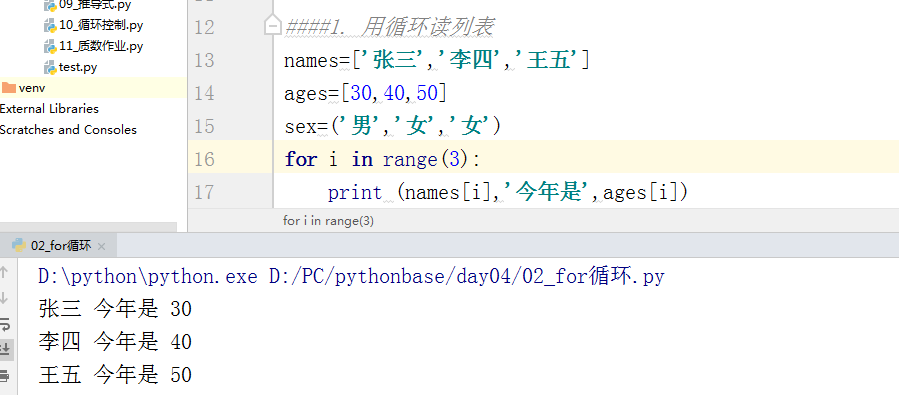
Task: Toggle soft-wrap in the run console
Action: point(5,324)
